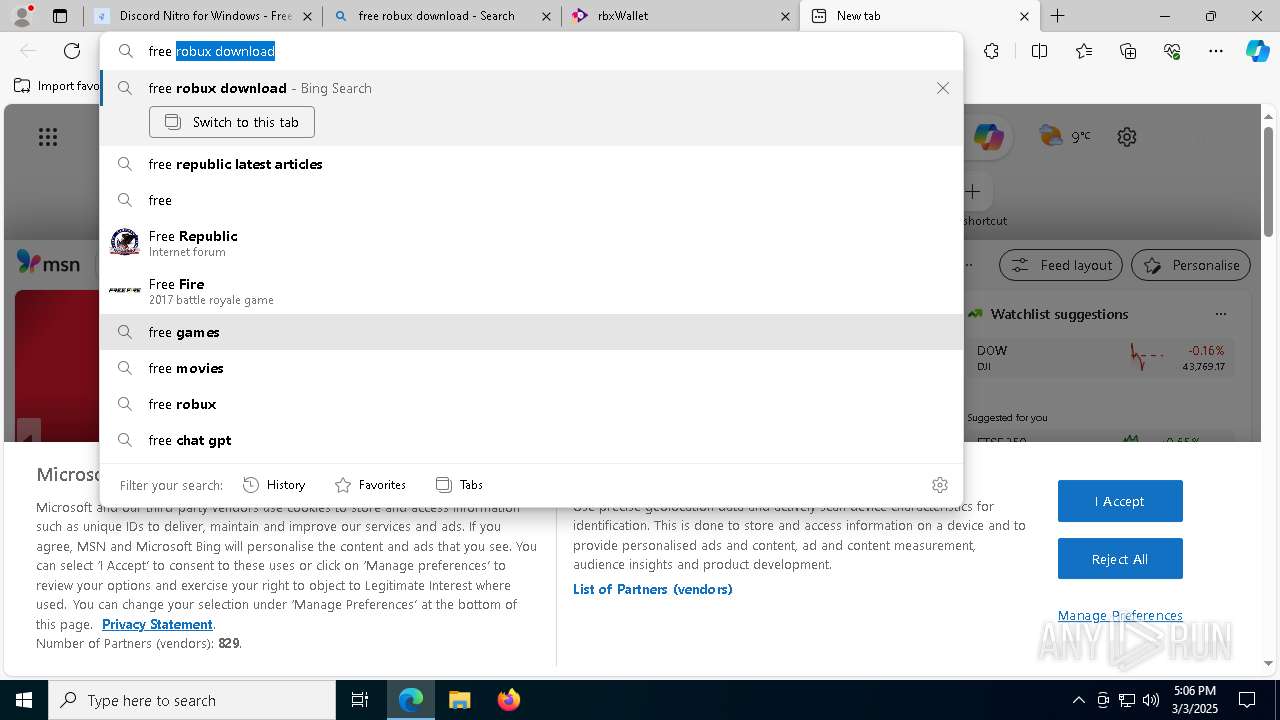
Task: Close the Discord Nitro for Windows tab
Action: tap(308, 16)
